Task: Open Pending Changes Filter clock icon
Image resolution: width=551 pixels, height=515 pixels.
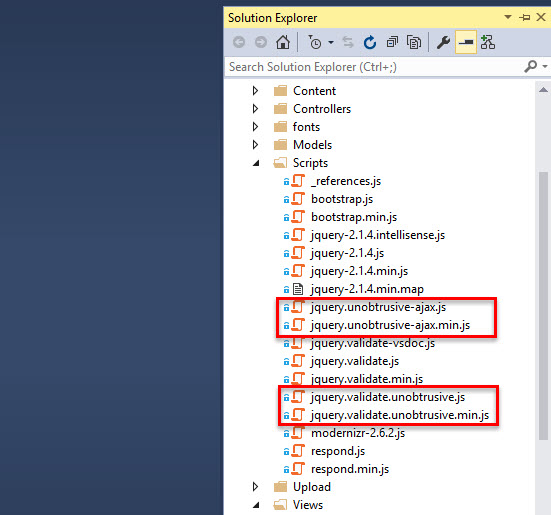Action: 315,43
